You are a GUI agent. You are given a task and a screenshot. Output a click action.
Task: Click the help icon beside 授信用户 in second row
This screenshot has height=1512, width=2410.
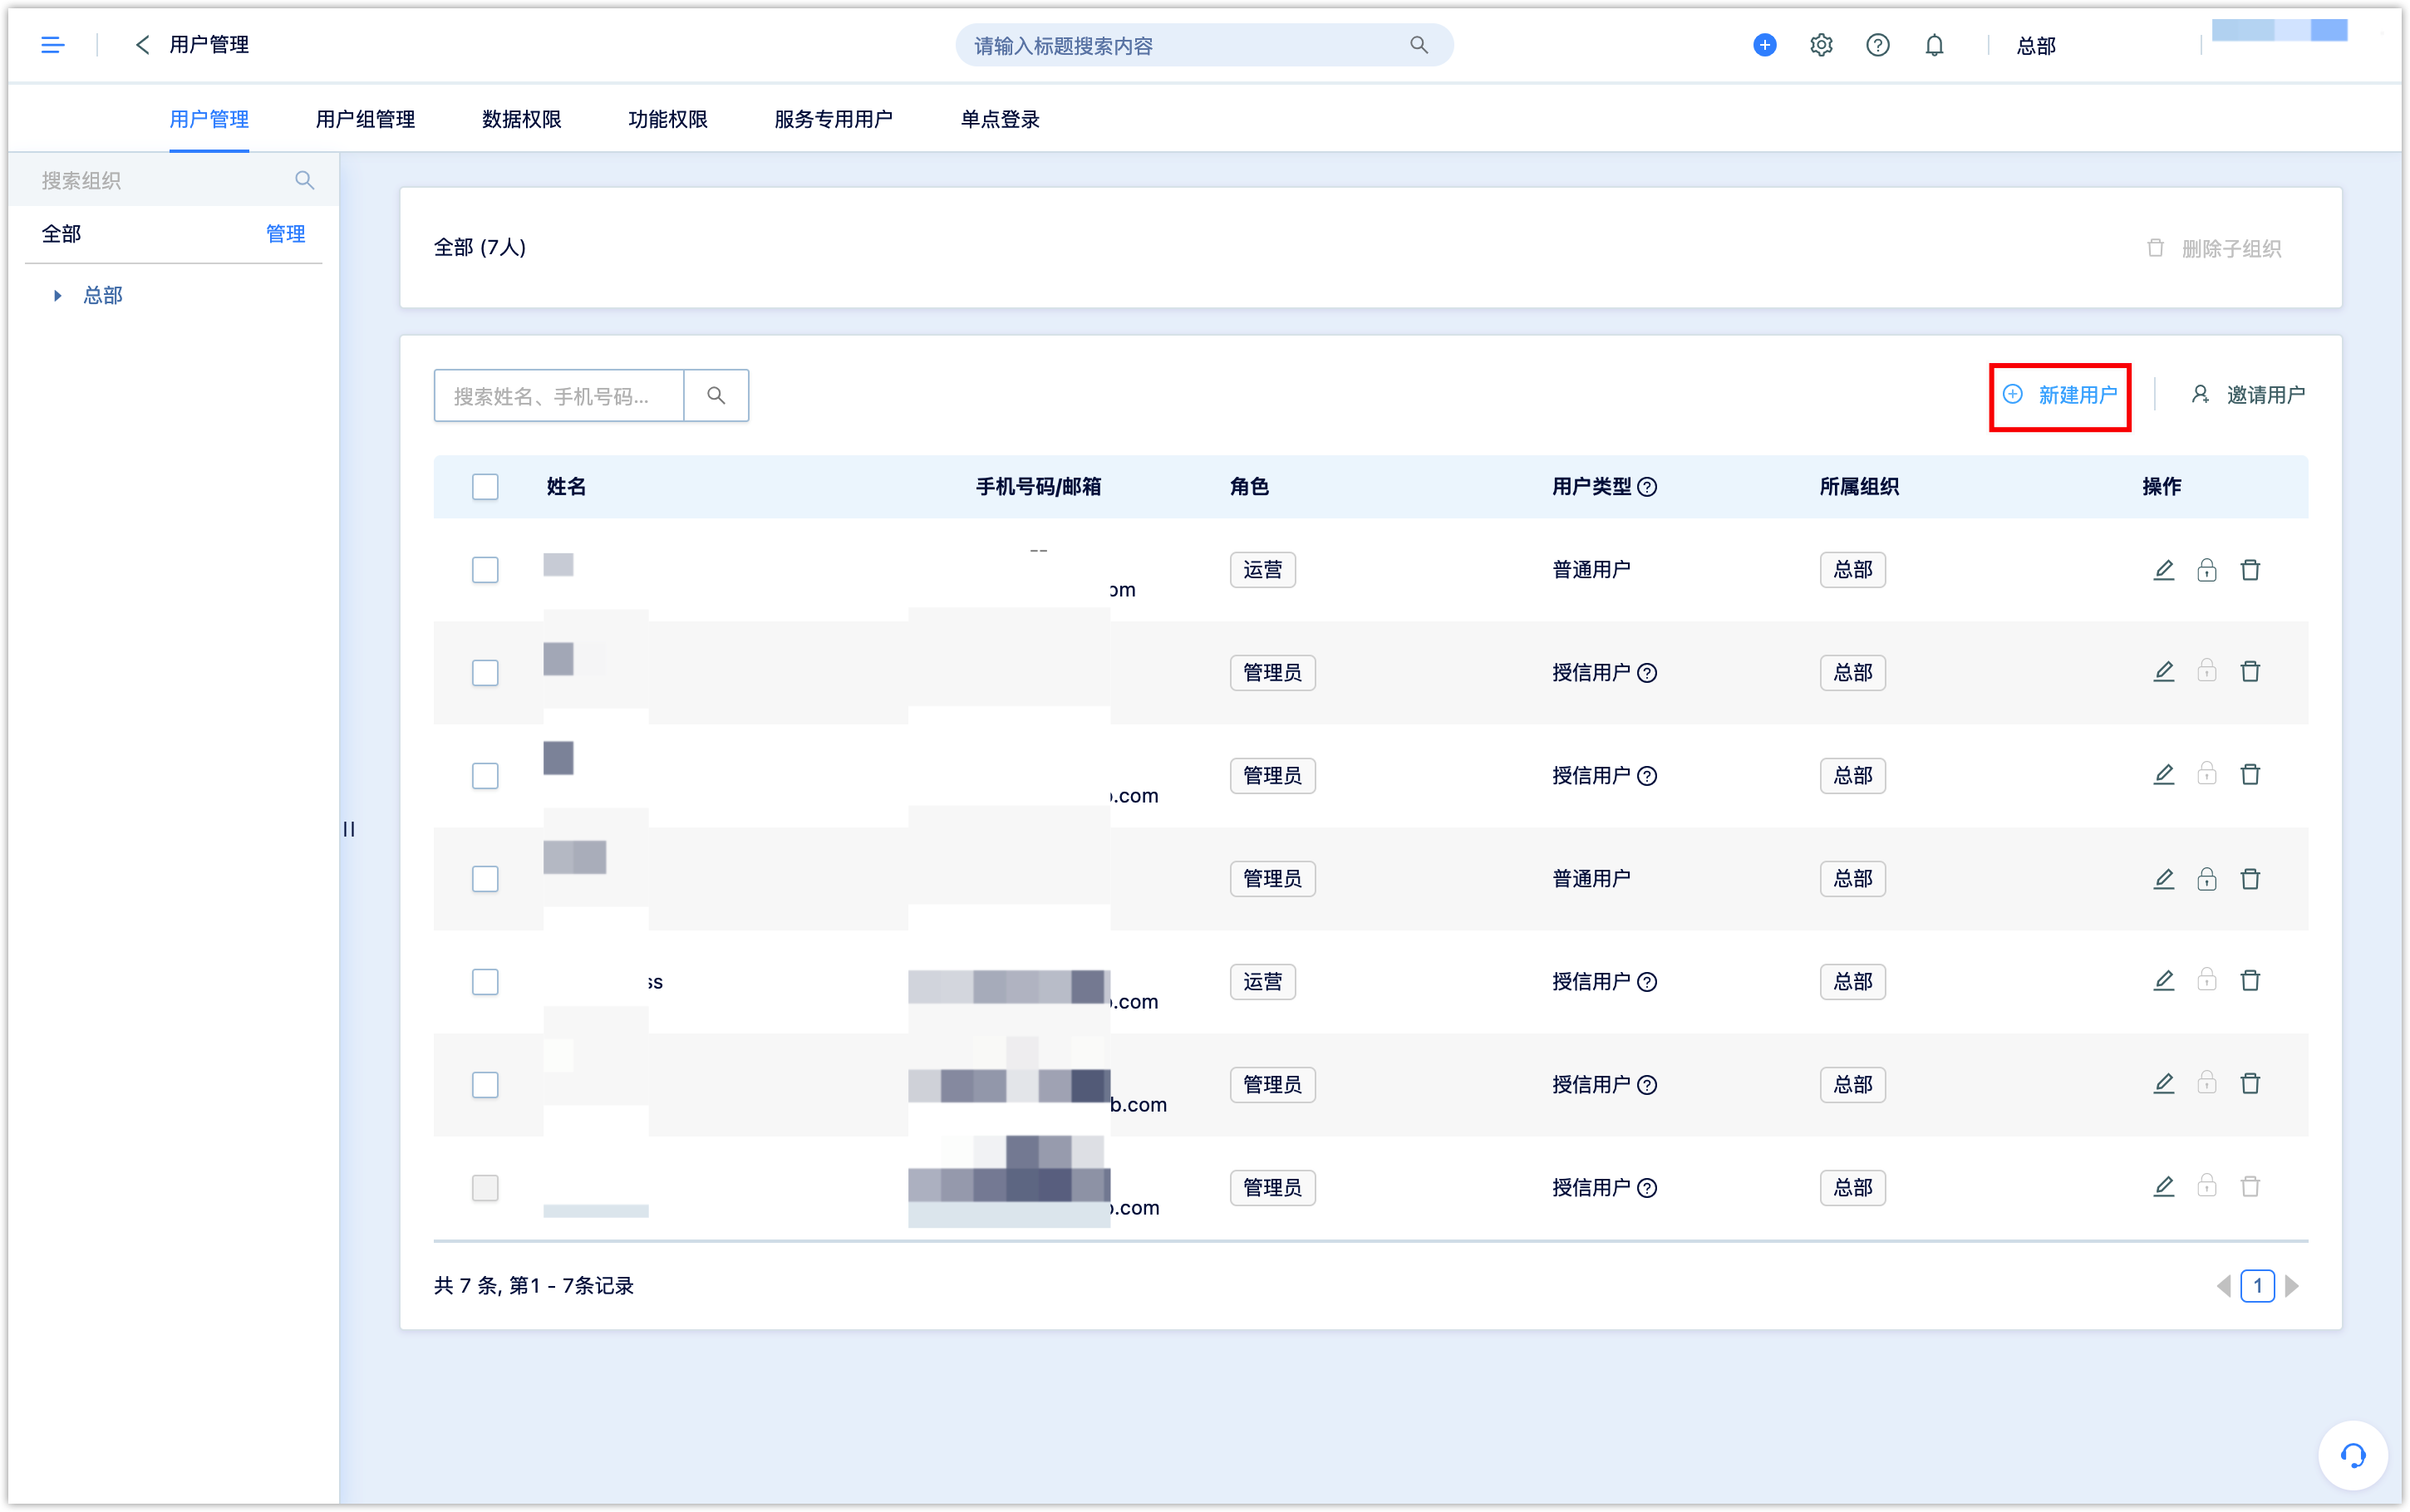click(x=1647, y=673)
